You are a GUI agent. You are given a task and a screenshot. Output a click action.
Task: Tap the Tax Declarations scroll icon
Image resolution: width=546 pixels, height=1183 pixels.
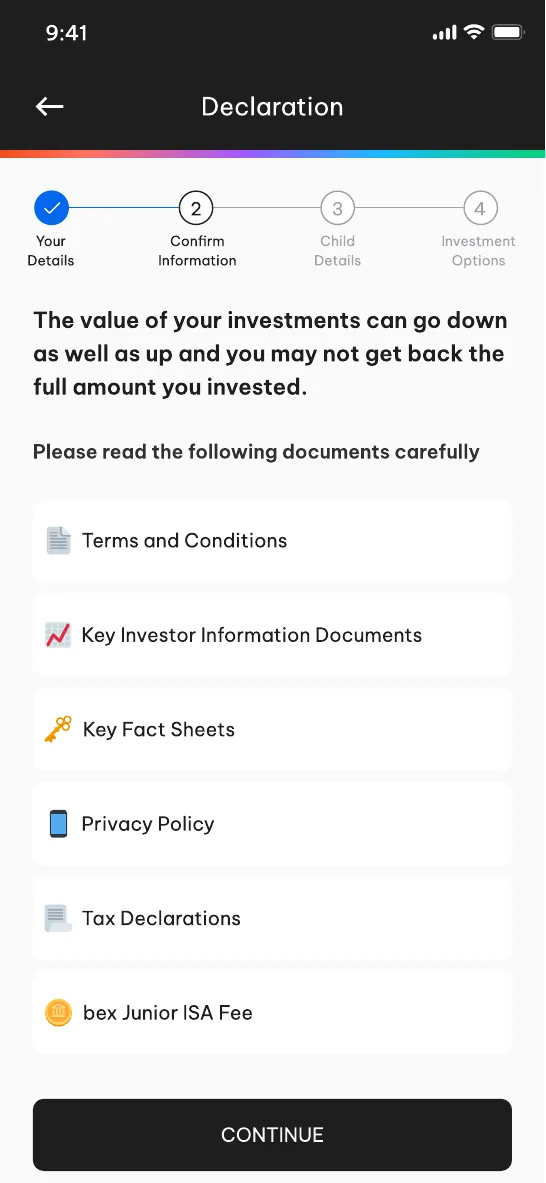pyautogui.click(x=58, y=918)
